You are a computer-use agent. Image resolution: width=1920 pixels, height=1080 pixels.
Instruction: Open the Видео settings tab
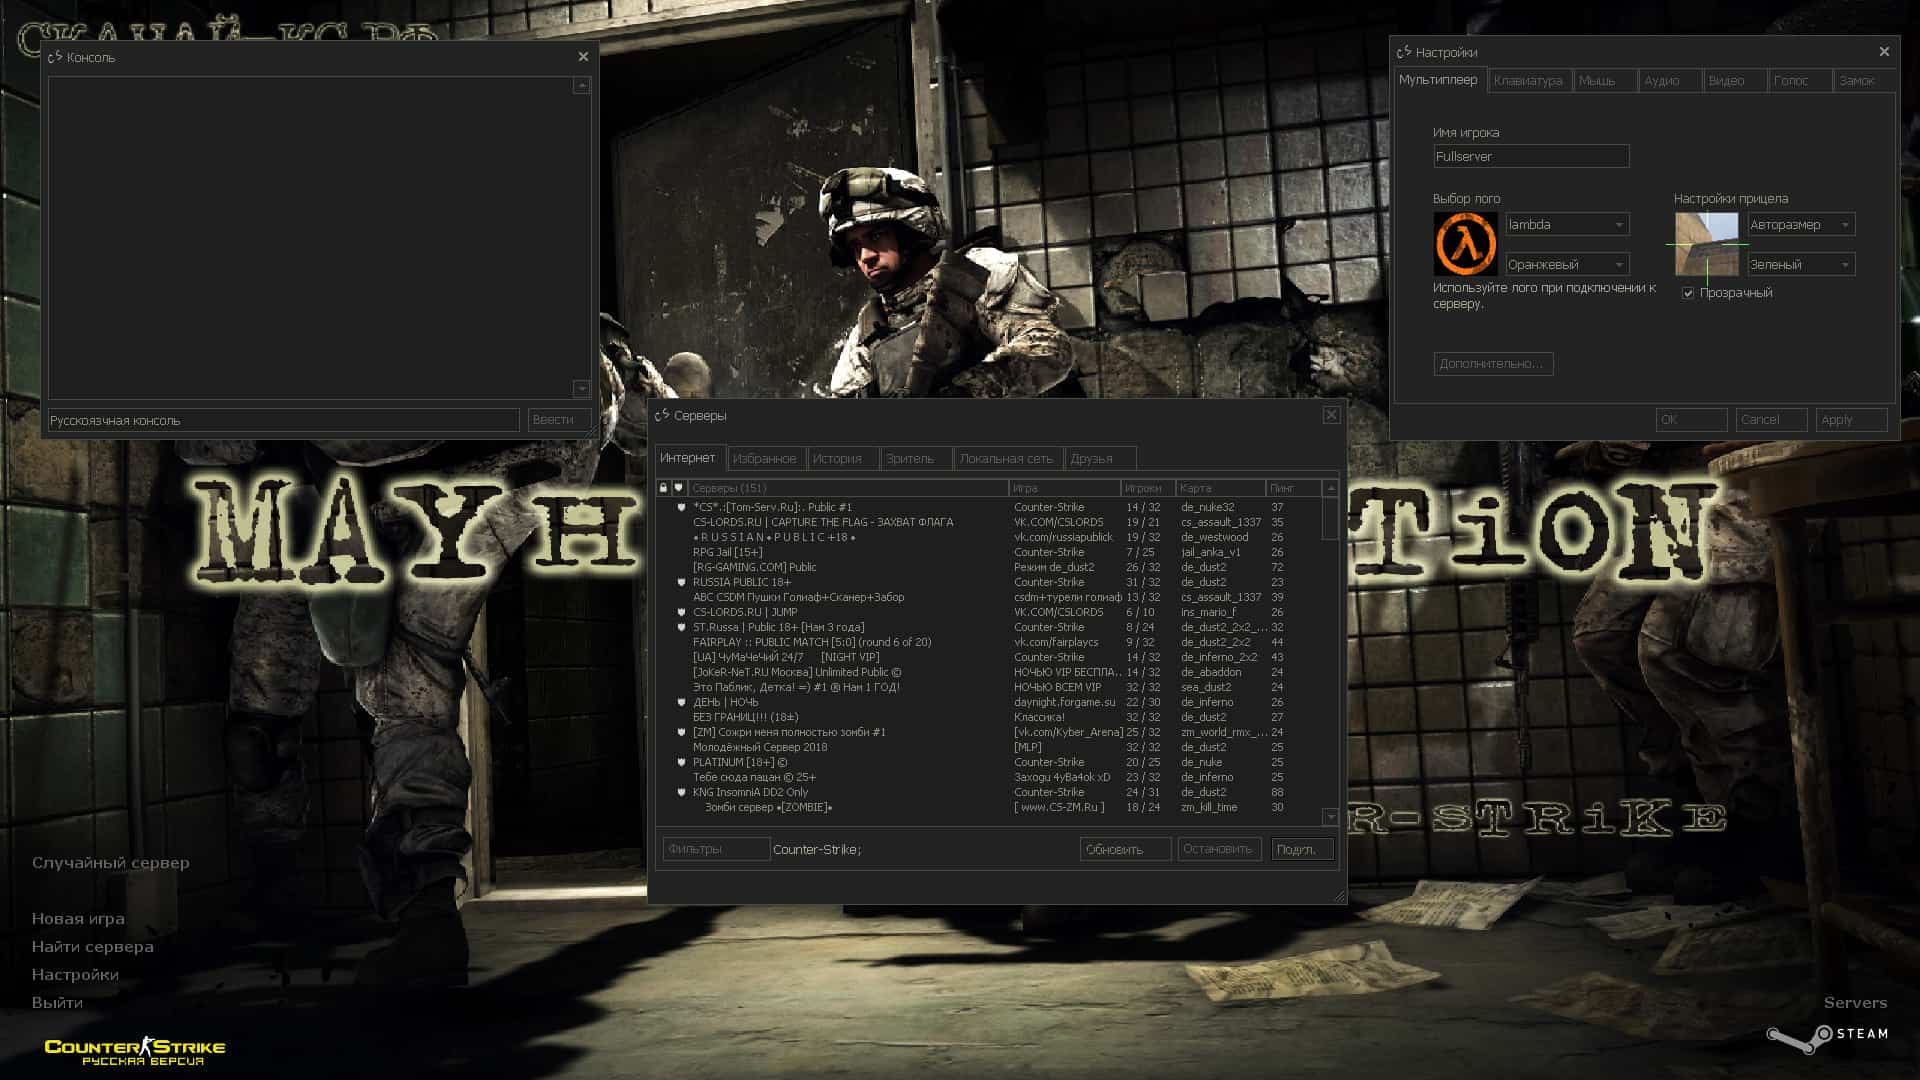(x=1734, y=81)
